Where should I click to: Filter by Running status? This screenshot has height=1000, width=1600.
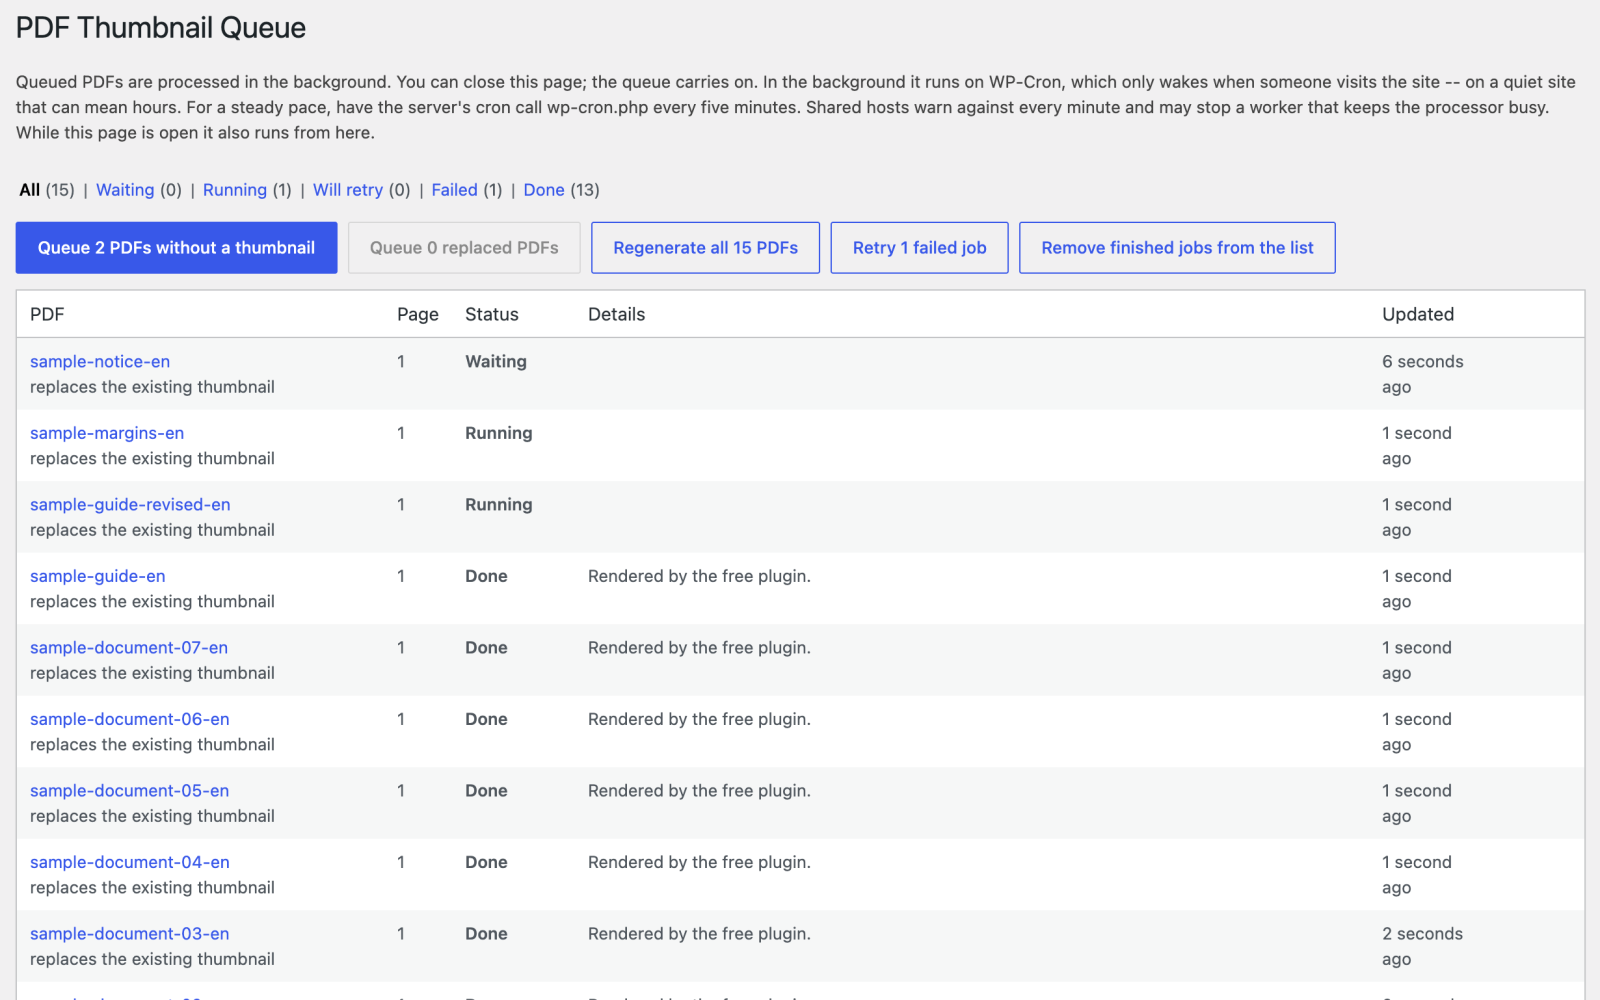tap(235, 190)
